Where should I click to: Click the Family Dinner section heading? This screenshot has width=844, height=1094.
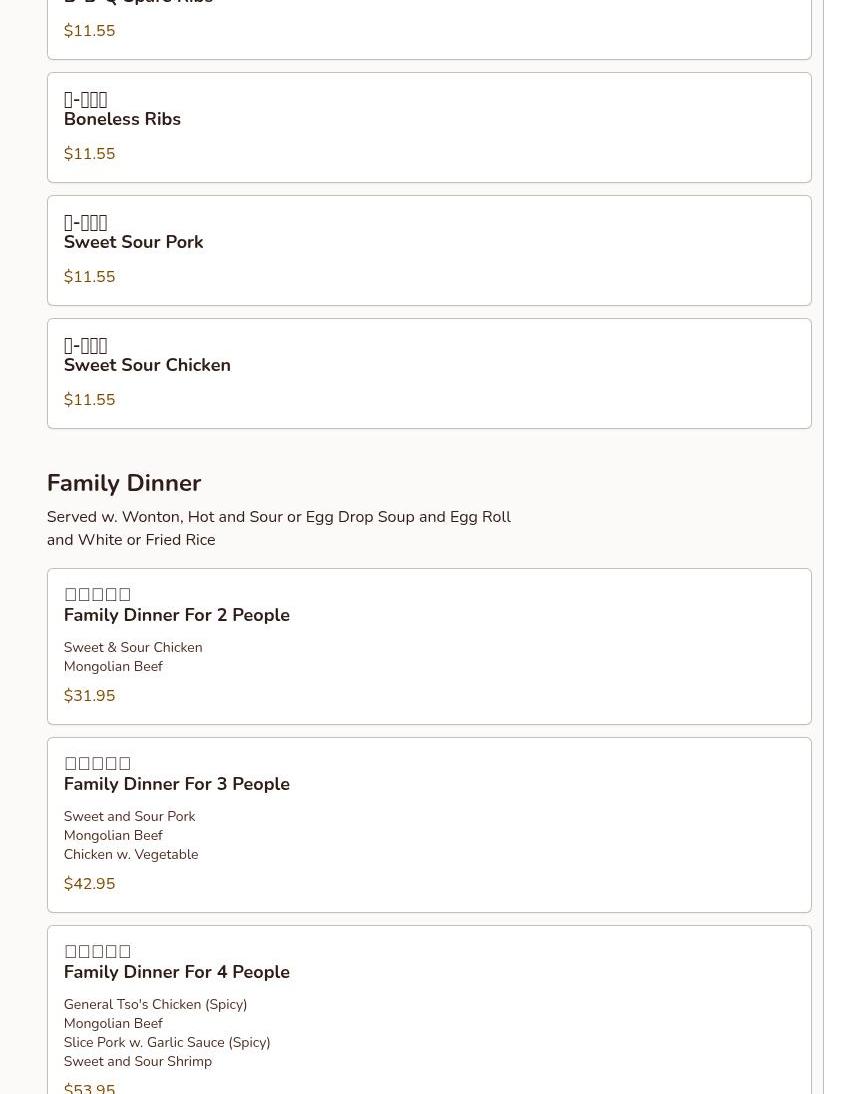pos(124,484)
